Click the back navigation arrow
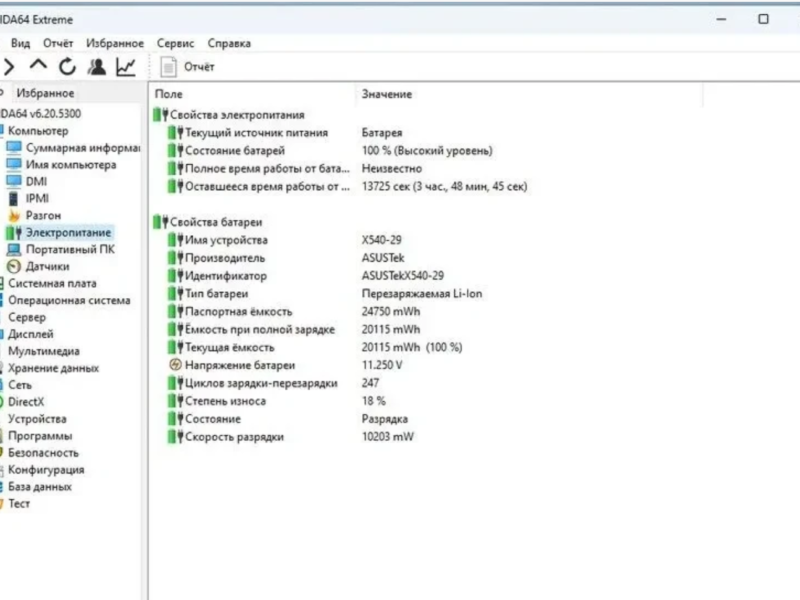Screen dimensions: 800x600 coord(9,66)
